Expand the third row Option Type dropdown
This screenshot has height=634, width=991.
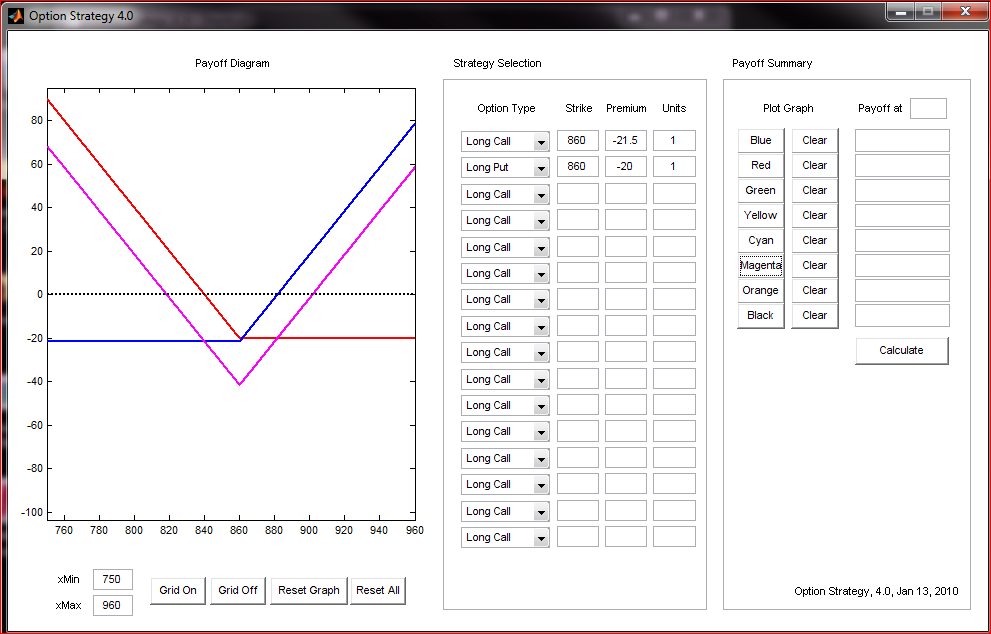(505, 195)
